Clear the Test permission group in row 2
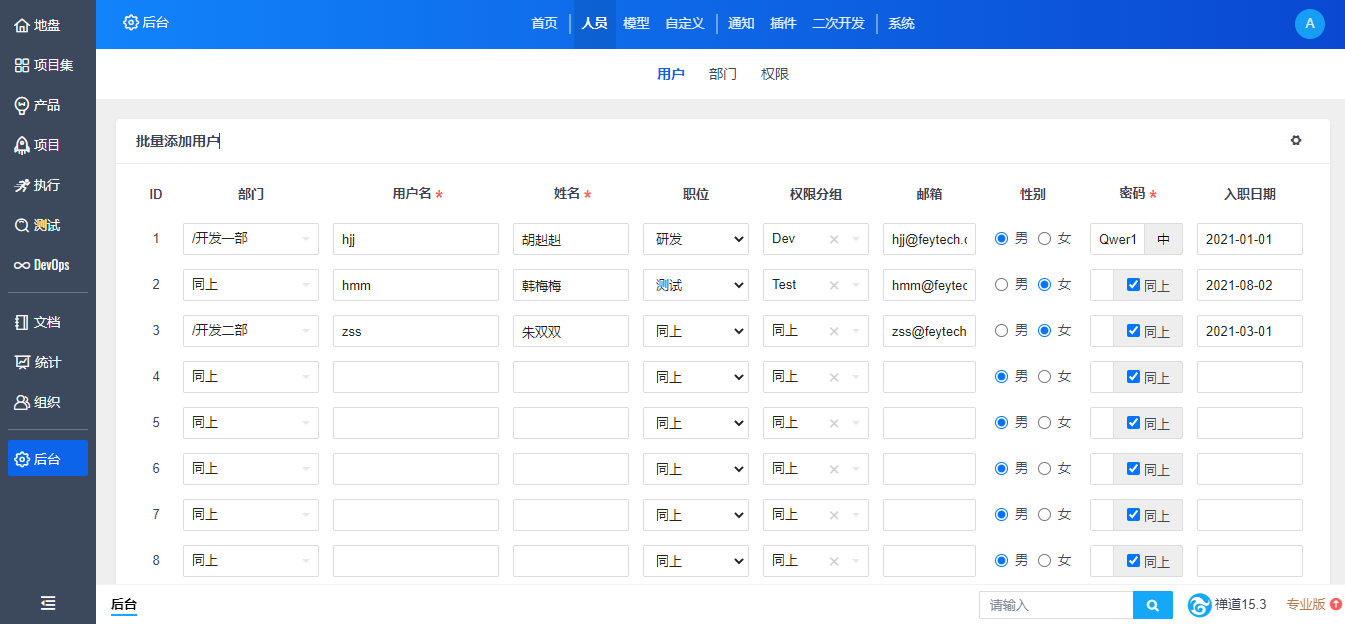 834,285
